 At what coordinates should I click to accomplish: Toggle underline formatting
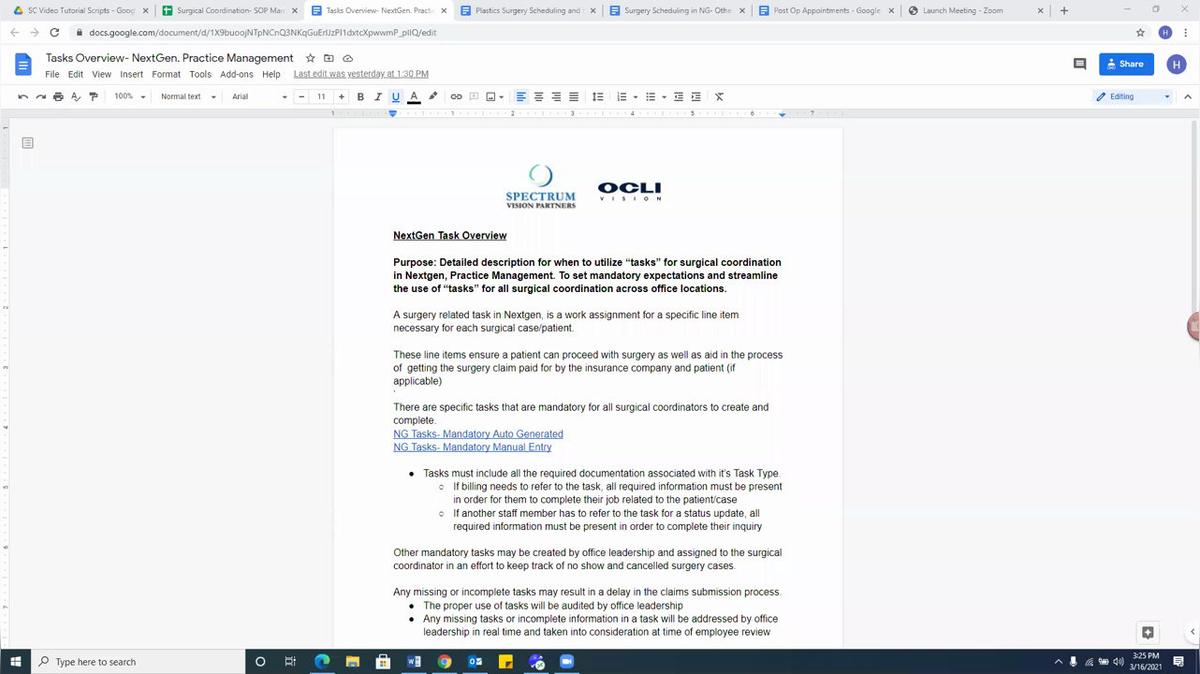click(x=395, y=96)
